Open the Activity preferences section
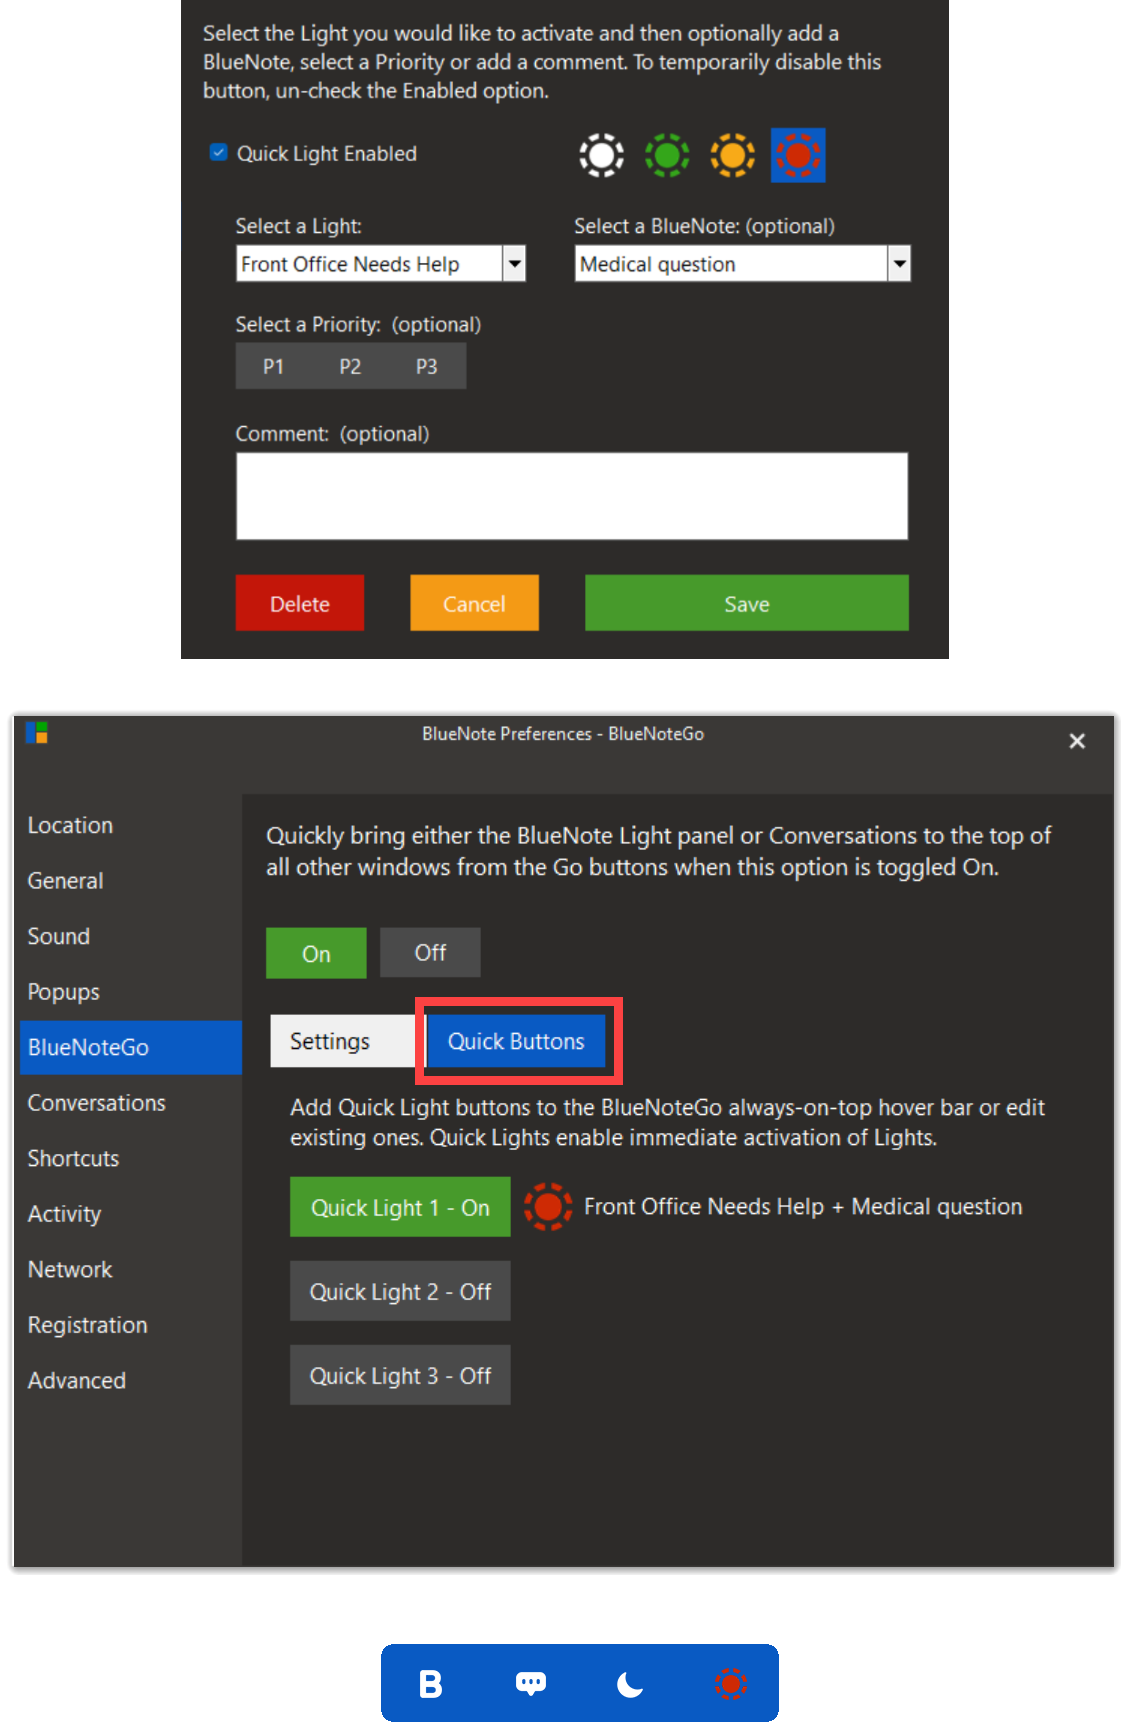This screenshot has height=1736, width=1131. tap(65, 1214)
